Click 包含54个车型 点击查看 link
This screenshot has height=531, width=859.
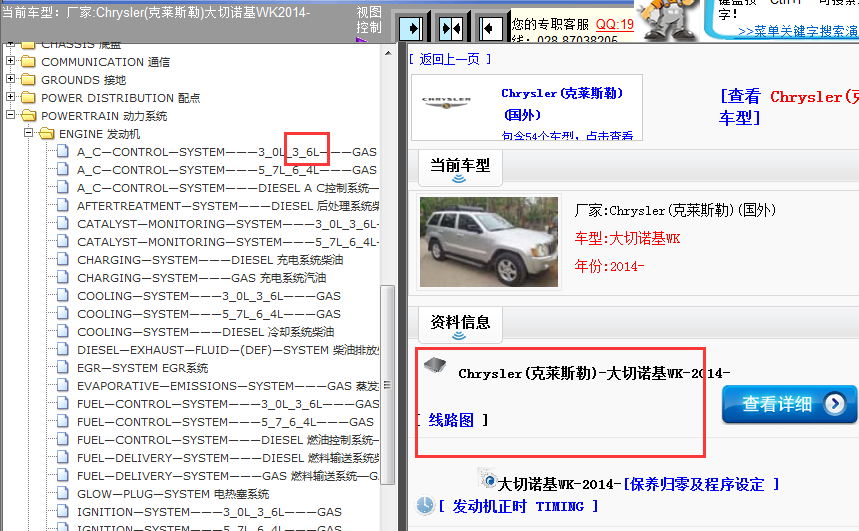567,135
